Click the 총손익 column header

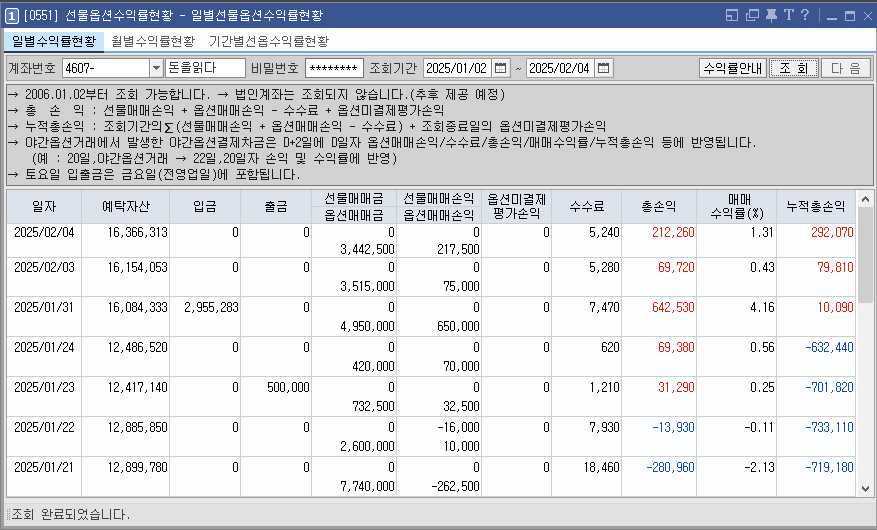659,206
